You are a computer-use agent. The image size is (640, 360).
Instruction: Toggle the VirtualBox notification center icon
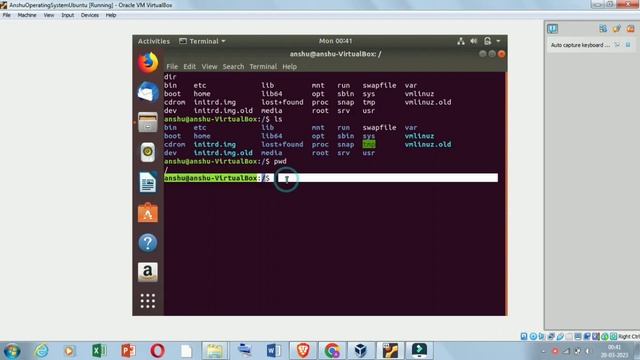(x=552, y=28)
